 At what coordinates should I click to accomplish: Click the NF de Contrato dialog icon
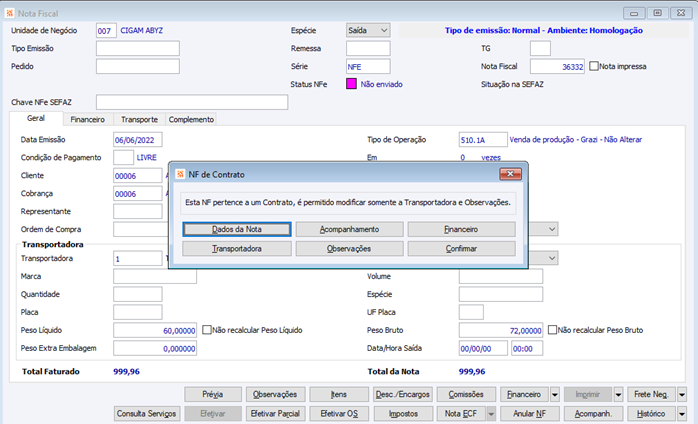coord(180,174)
